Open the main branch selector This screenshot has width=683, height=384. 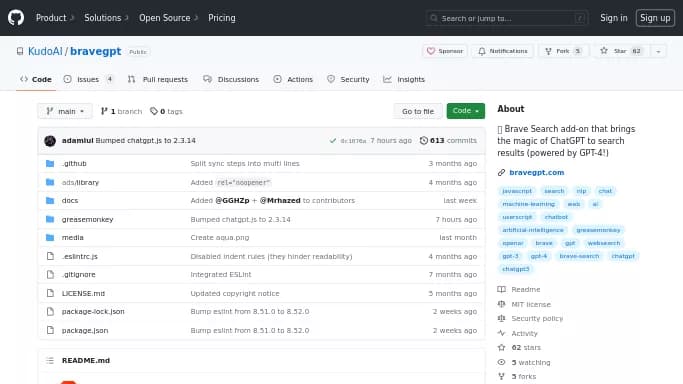[x=65, y=111]
